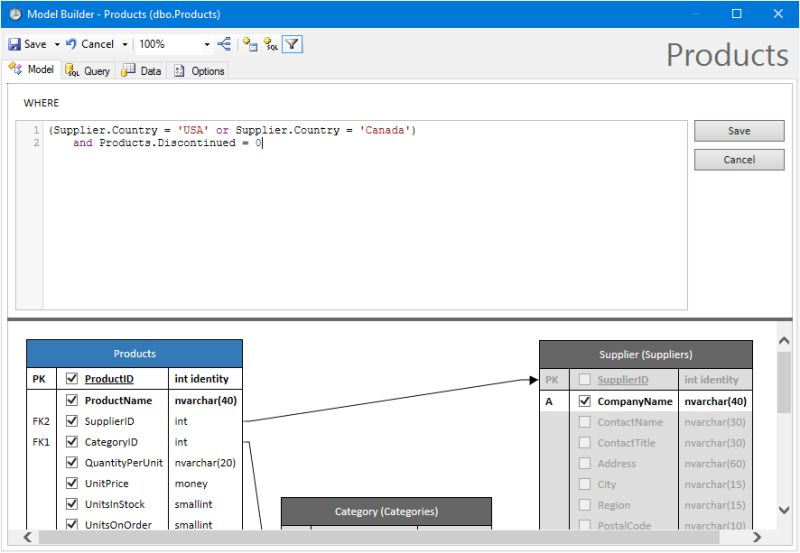Check the Supplier table SupplierID checkbox
Image resolution: width=800 pixels, height=553 pixels.
point(585,380)
